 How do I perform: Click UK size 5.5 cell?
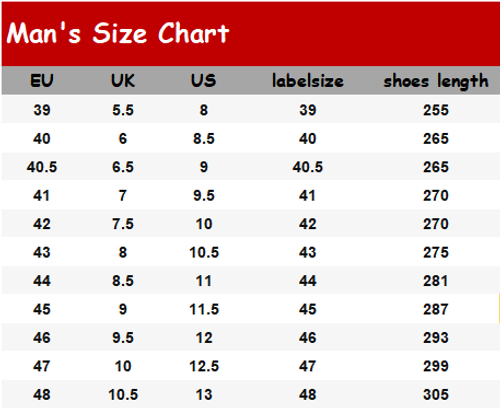coord(123,110)
